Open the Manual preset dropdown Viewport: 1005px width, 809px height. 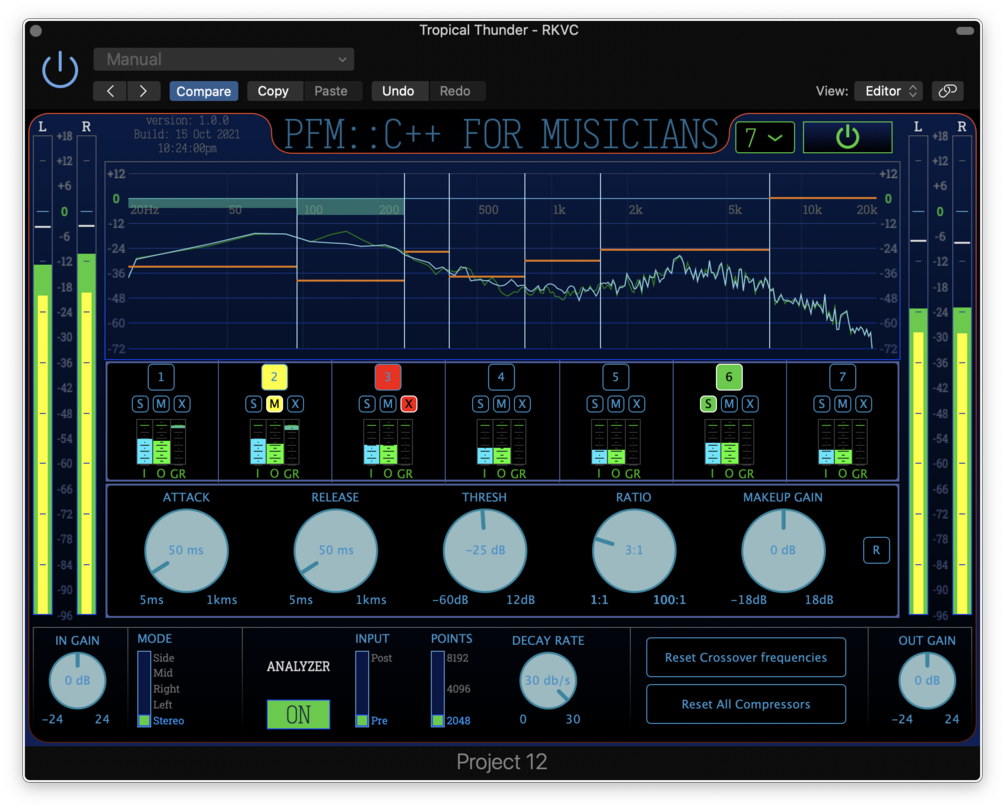tap(224, 60)
